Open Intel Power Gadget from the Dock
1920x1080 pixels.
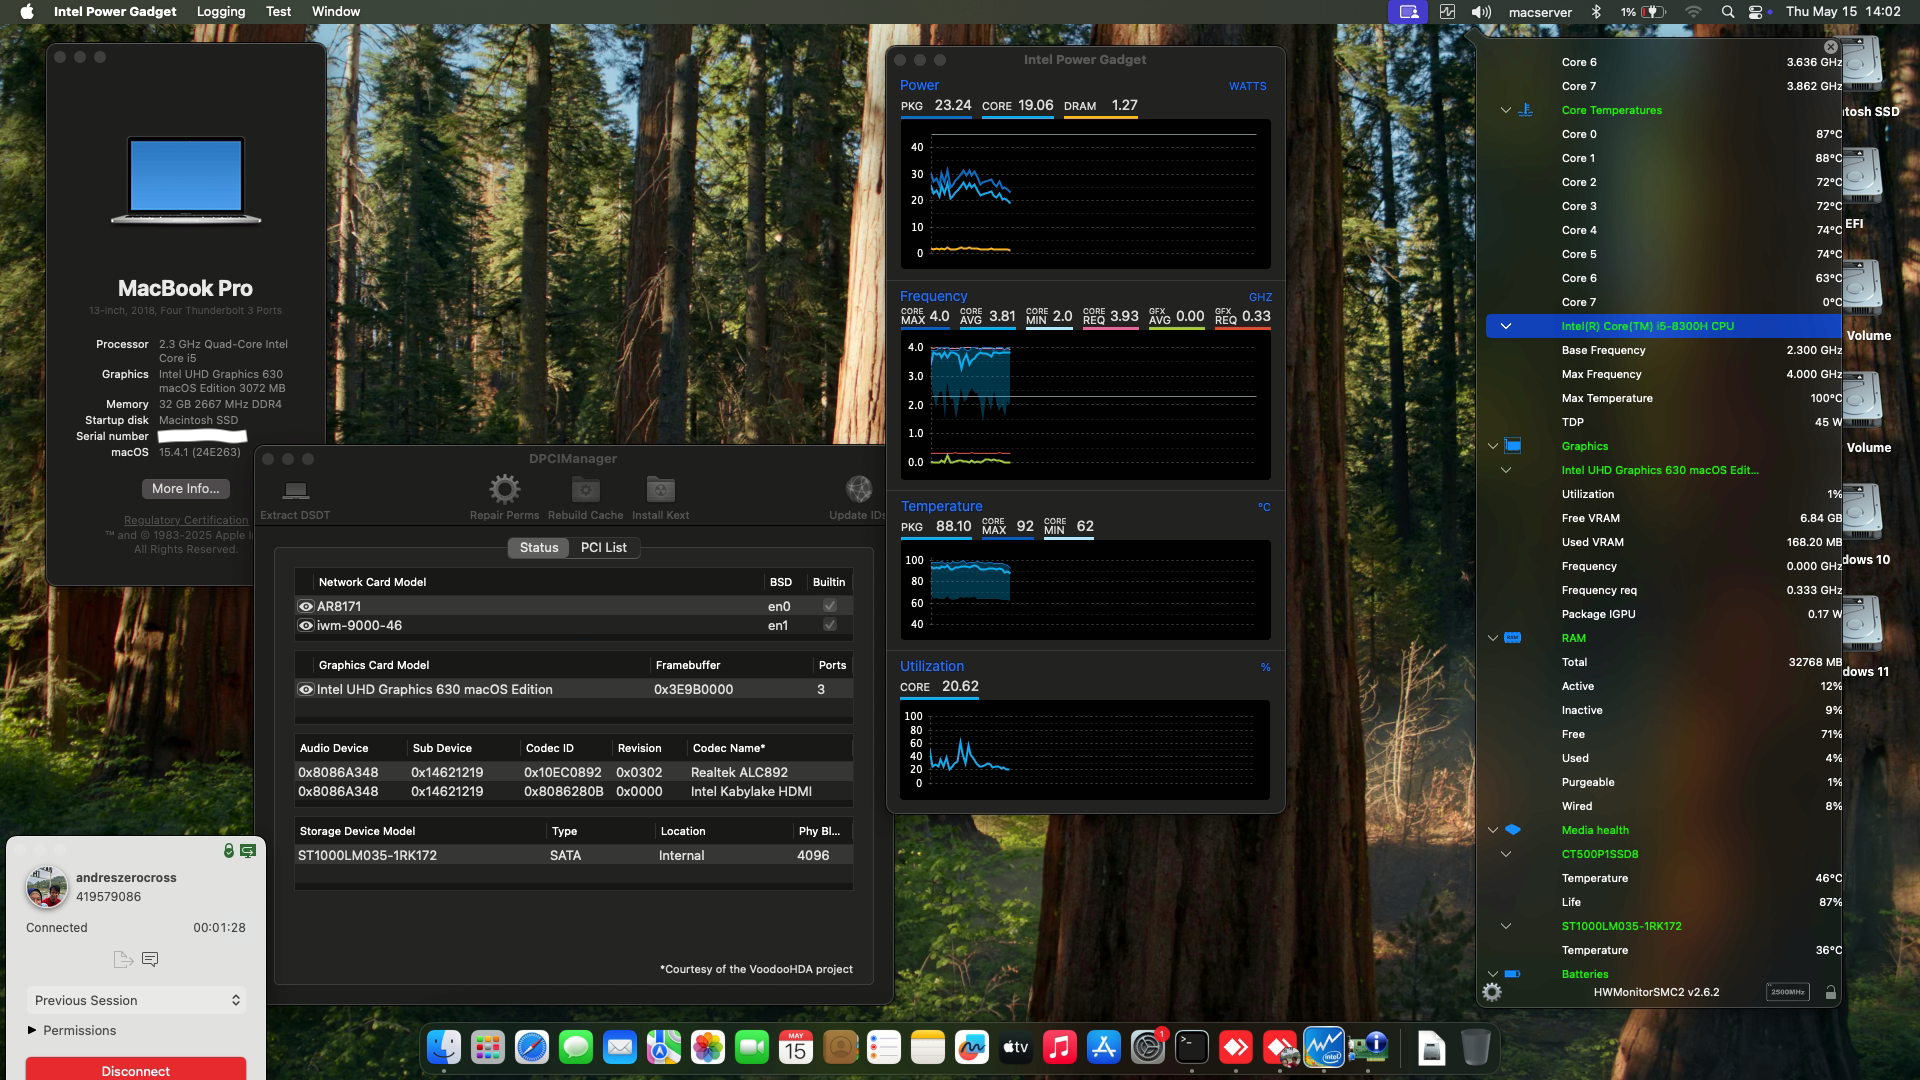[1325, 1048]
